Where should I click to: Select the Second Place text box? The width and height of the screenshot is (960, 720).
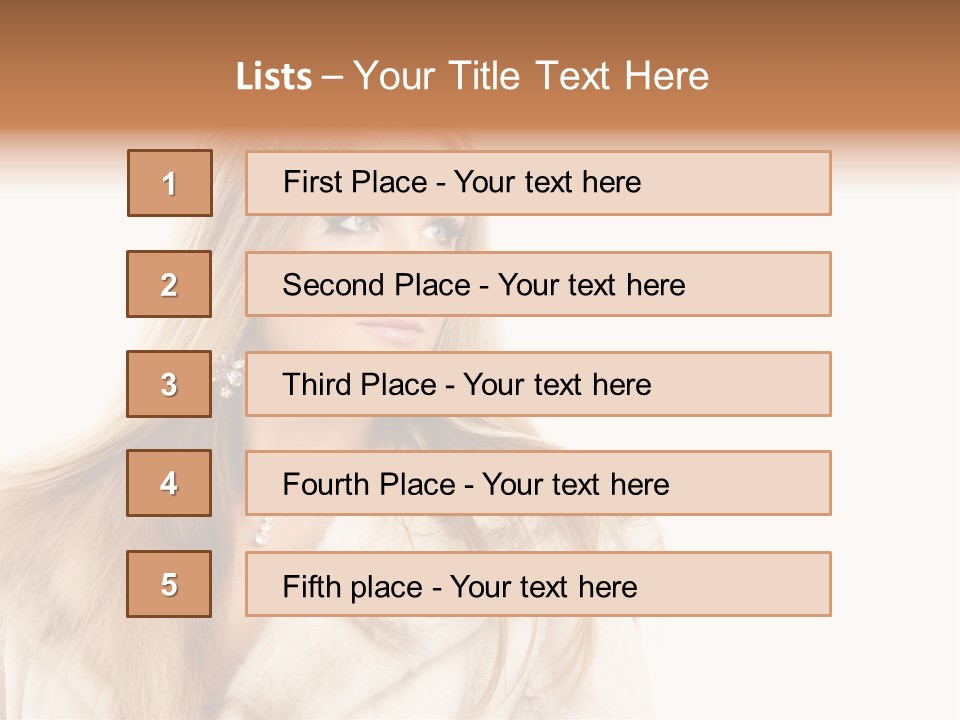[538, 284]
